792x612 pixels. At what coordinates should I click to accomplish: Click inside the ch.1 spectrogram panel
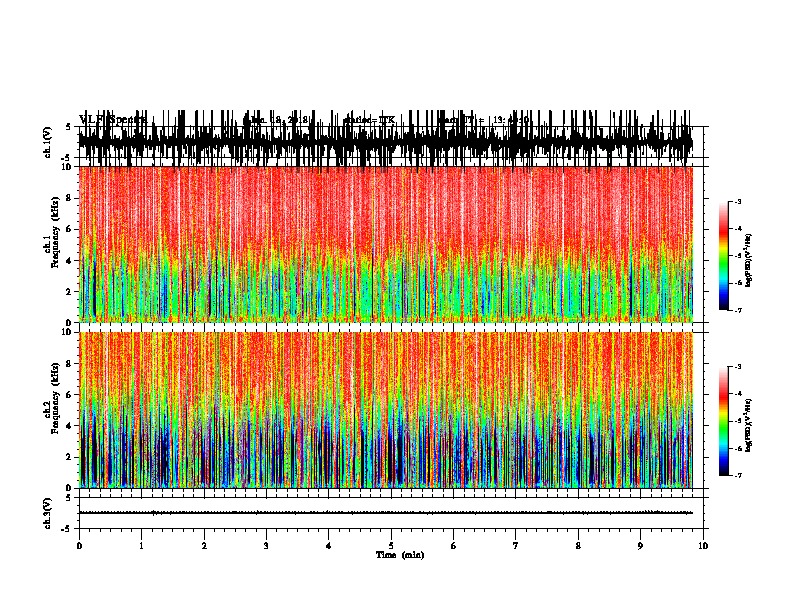pyautogui.click(x=385, y=244)
